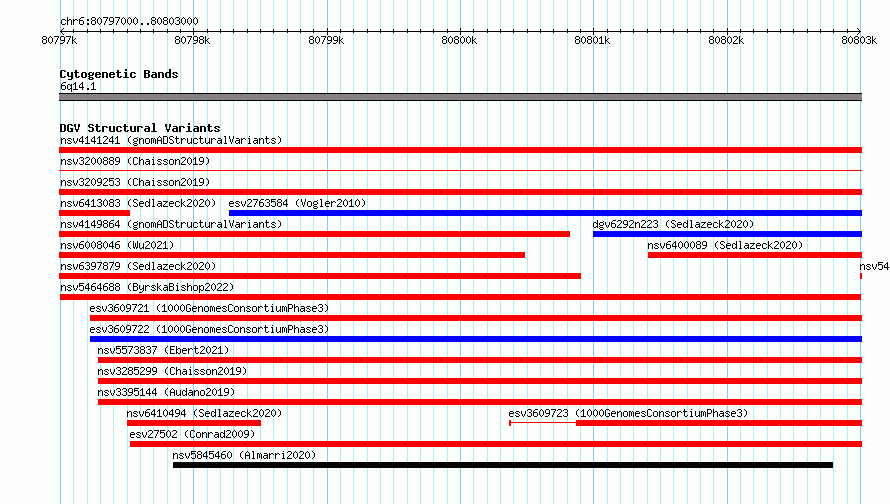Open nsv6400089 (Sedlazeck2020) label
The image size is (890, 504).
725,245
